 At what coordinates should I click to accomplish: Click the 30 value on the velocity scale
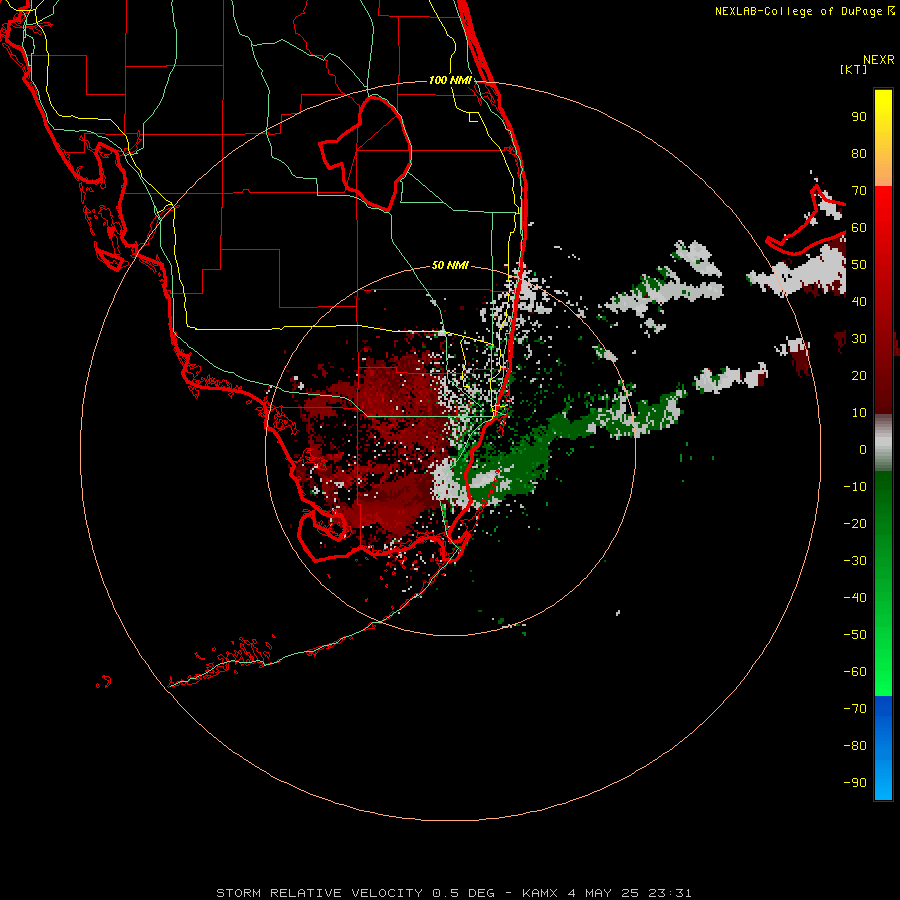pos(859,339)
